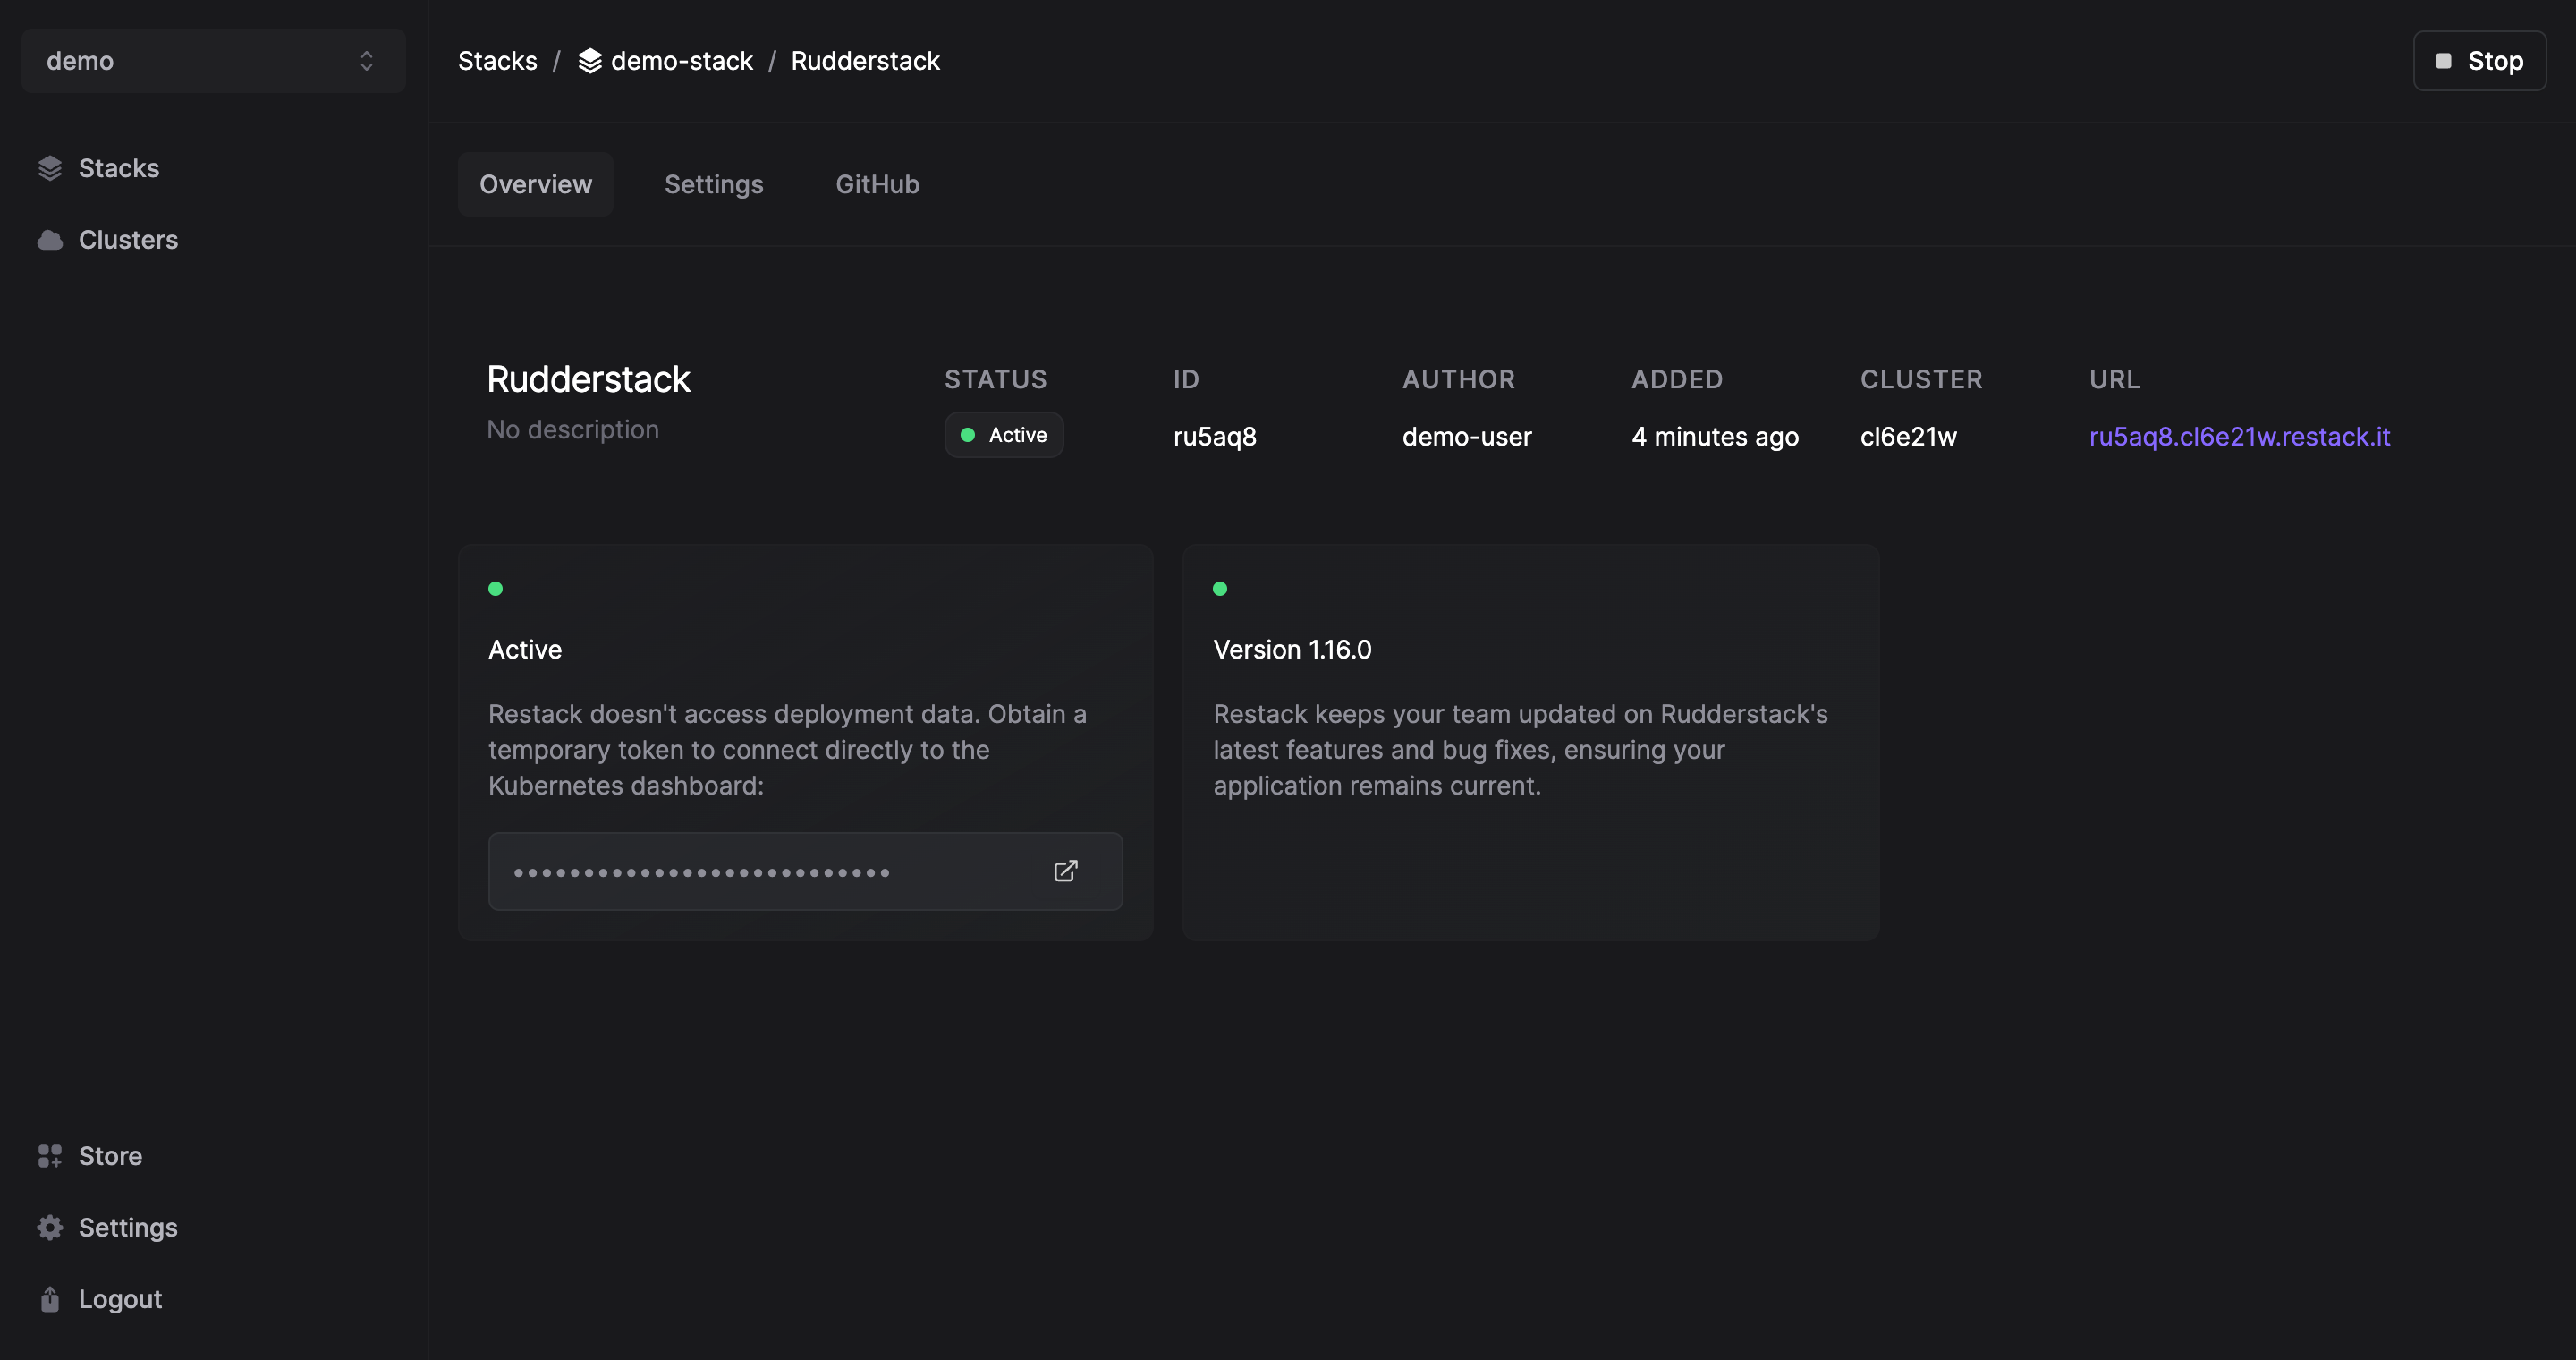Click the Settings gear icon
Viewport: 2576px width, 1360px height.
(x=47, y=1227)
